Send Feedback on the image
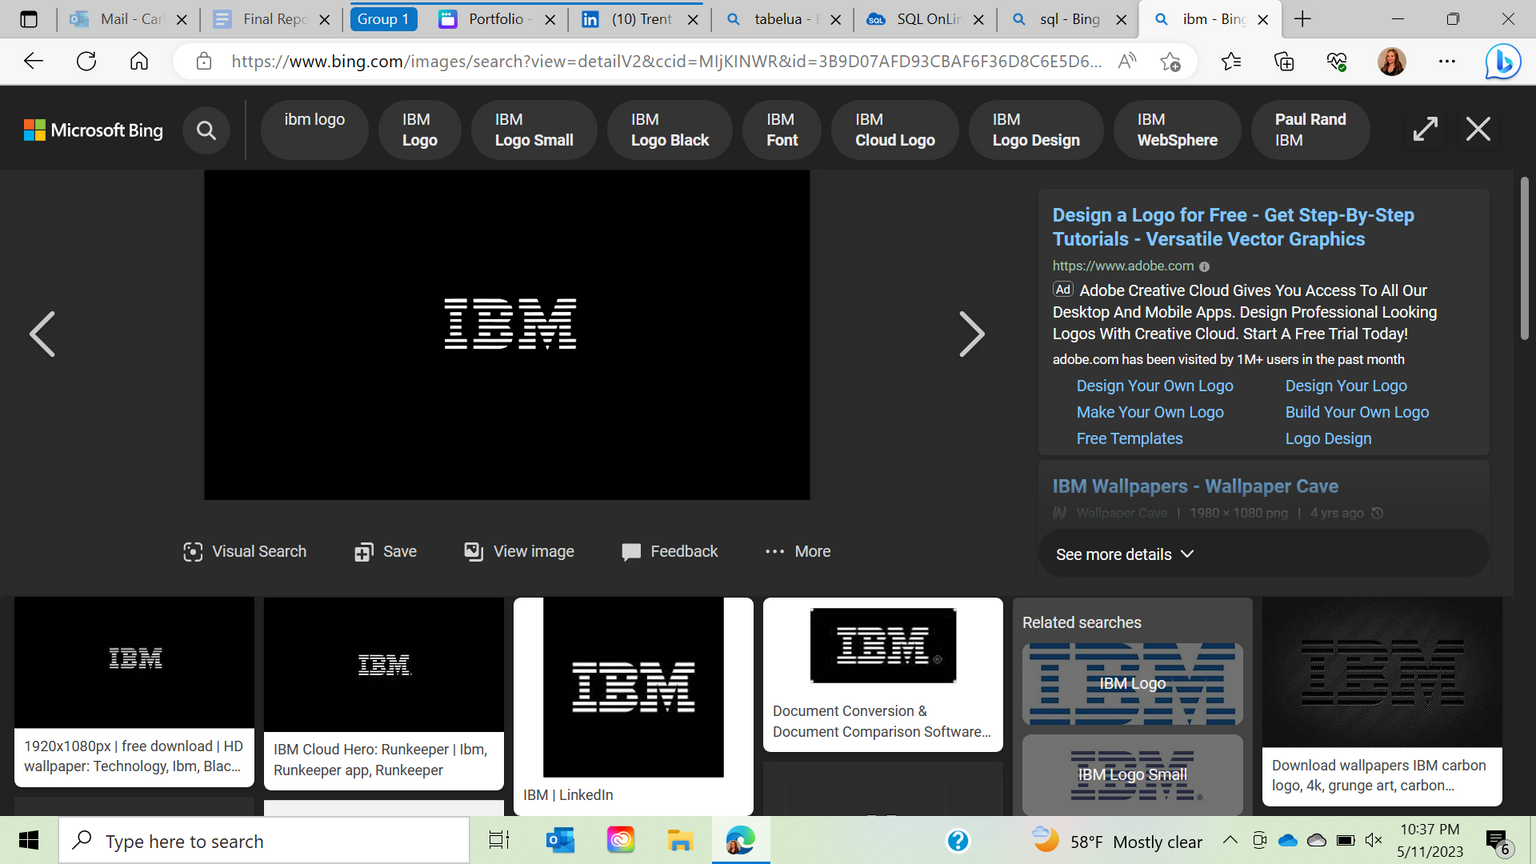The width and height of the screenshot is (1536, 864). [x=670, y=552]
